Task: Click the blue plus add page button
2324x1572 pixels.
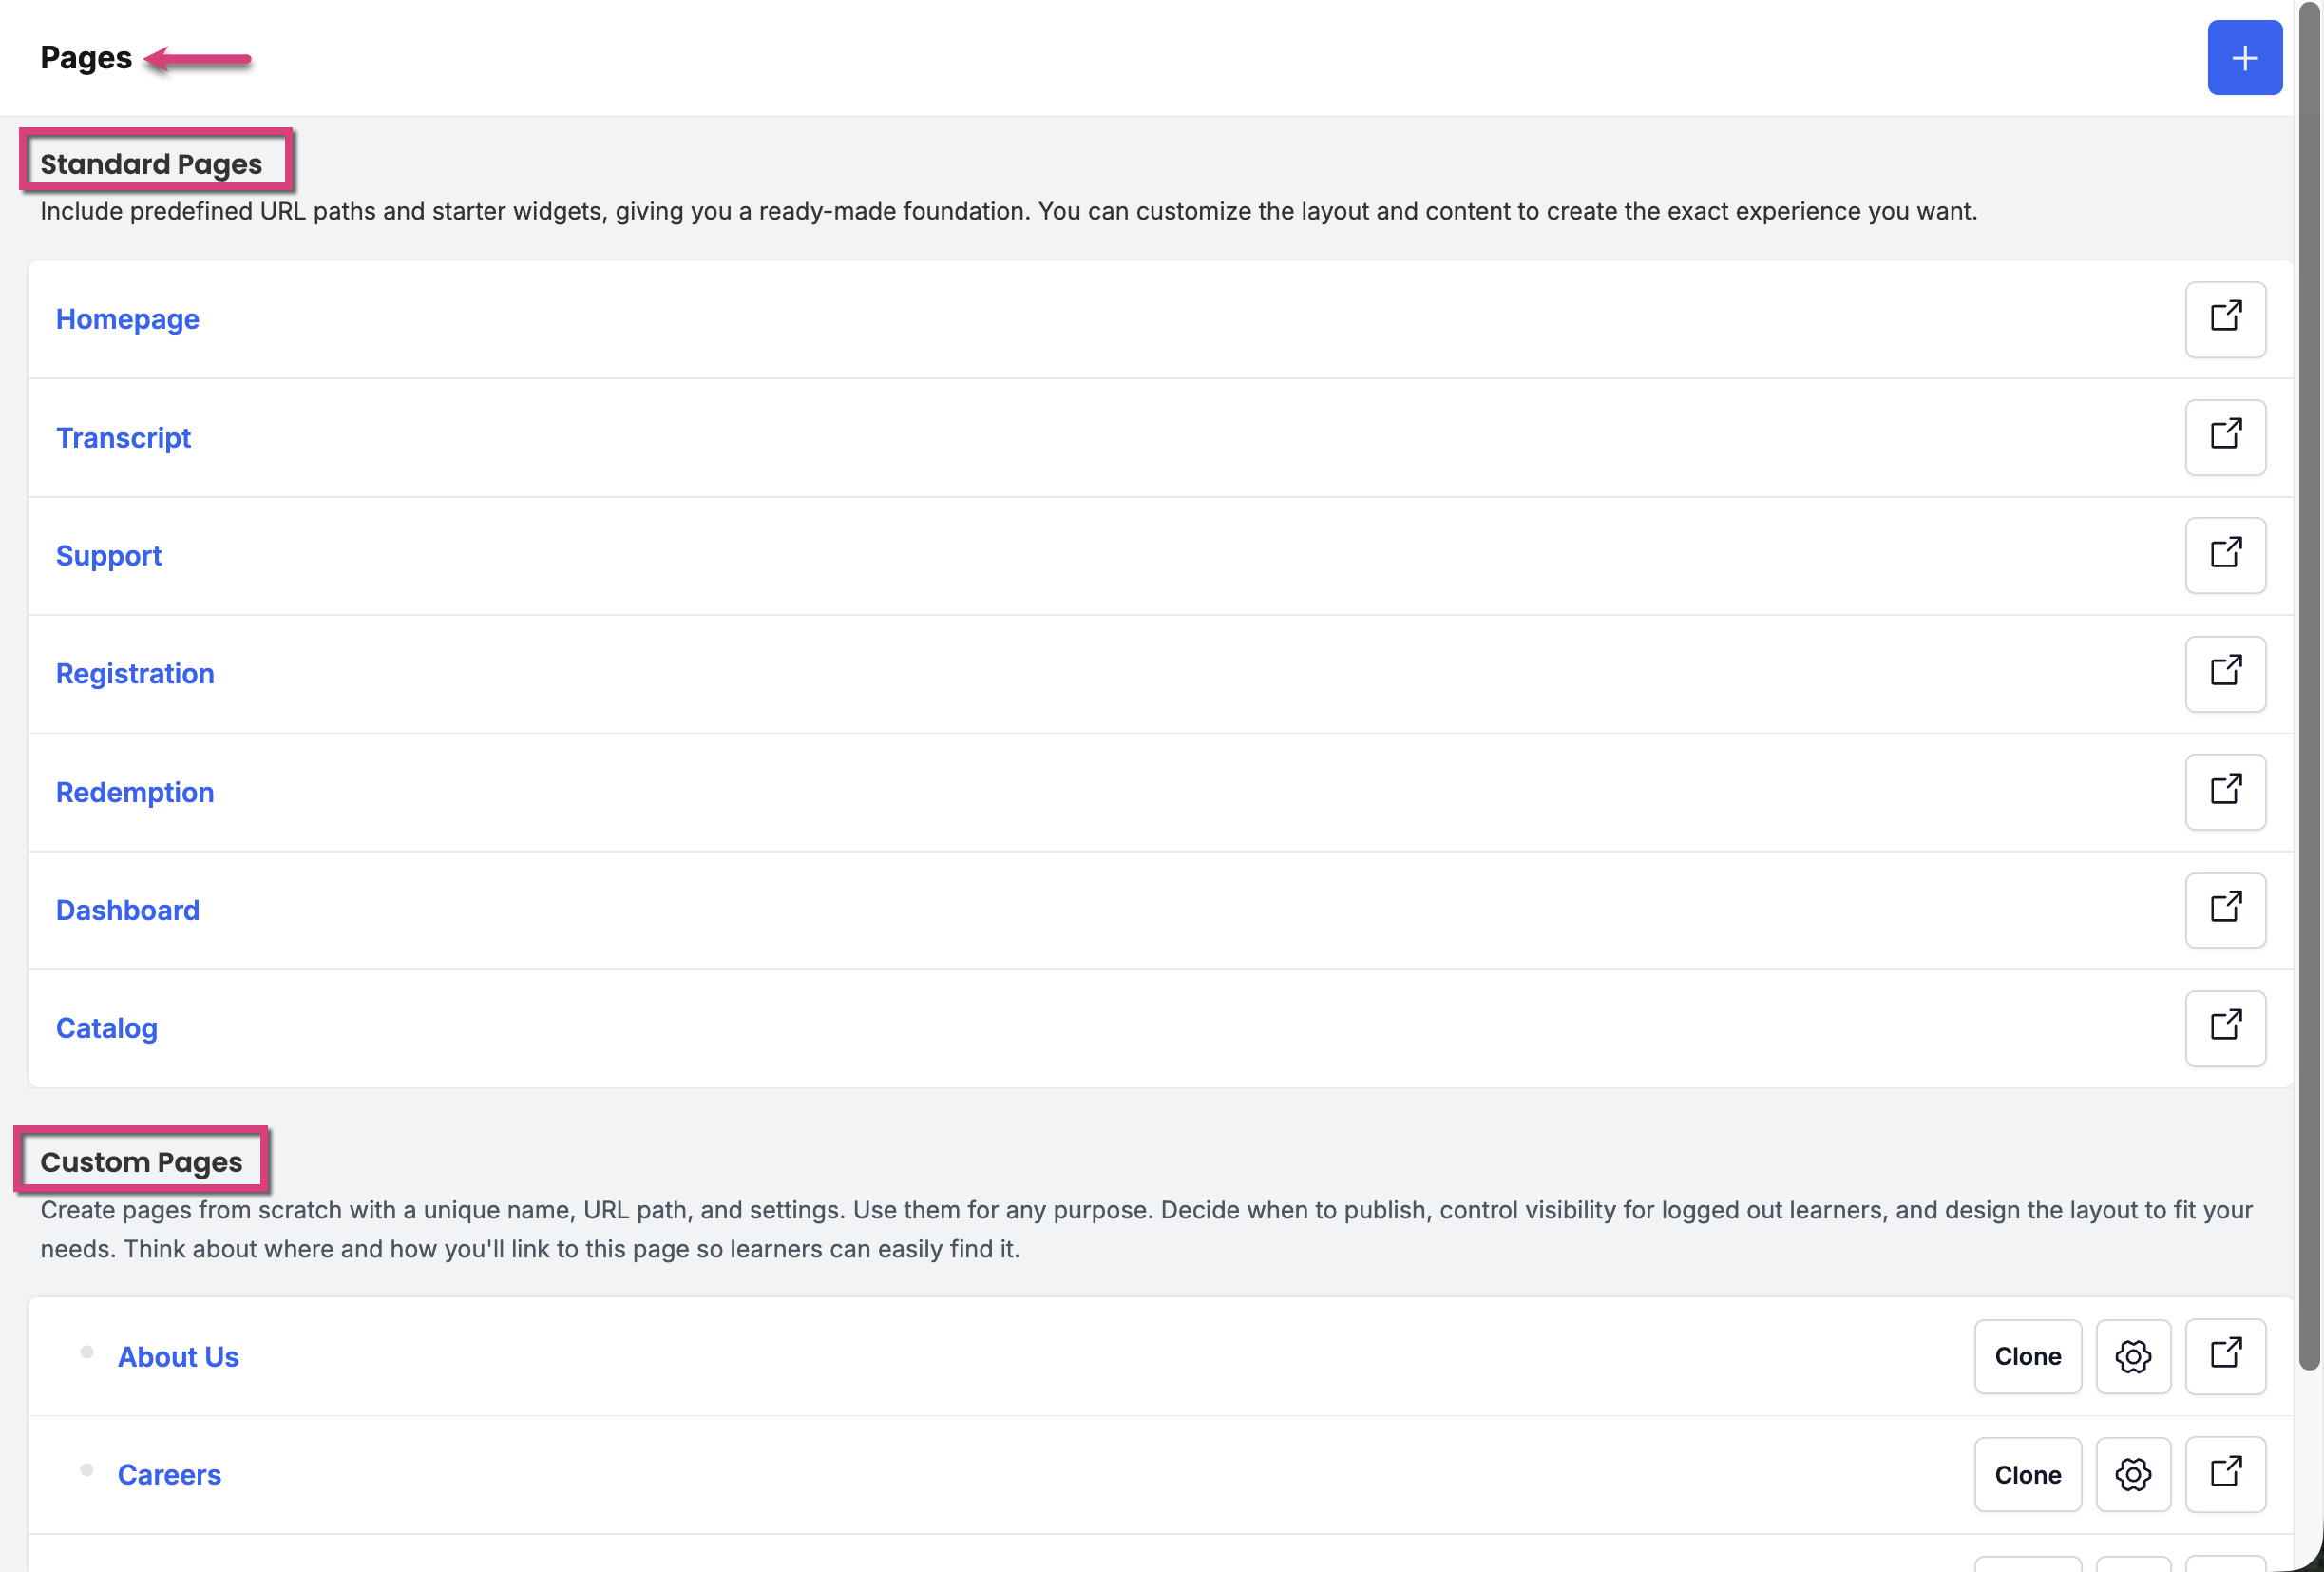Action: pos(2244,58)
